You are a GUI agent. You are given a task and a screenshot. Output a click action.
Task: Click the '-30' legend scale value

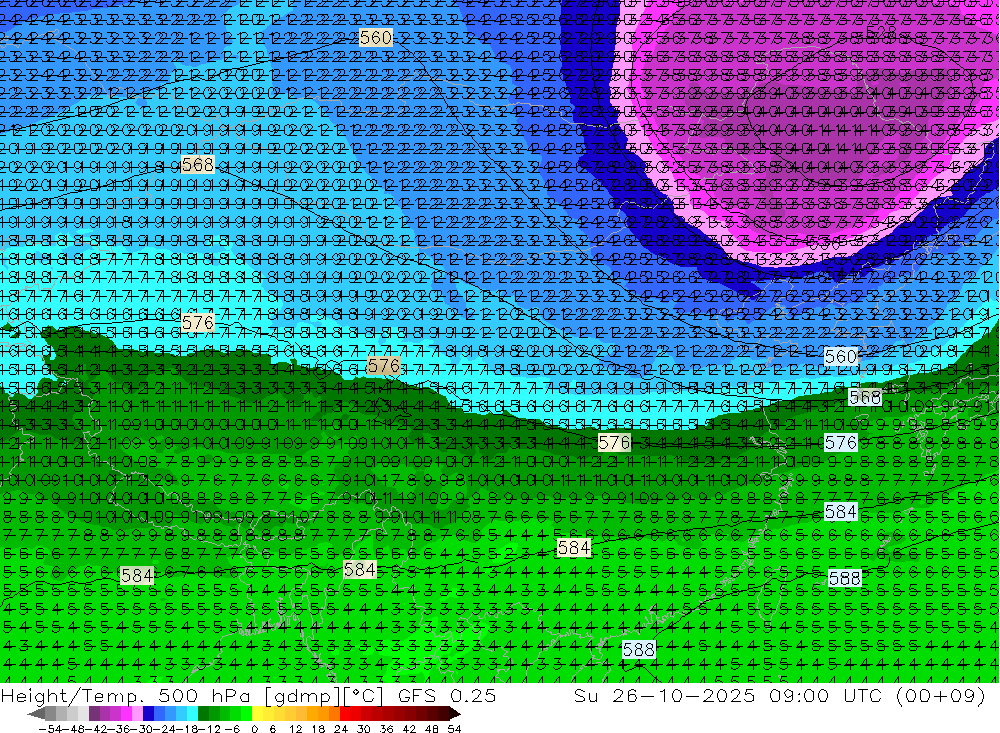(x=144, y=729)
